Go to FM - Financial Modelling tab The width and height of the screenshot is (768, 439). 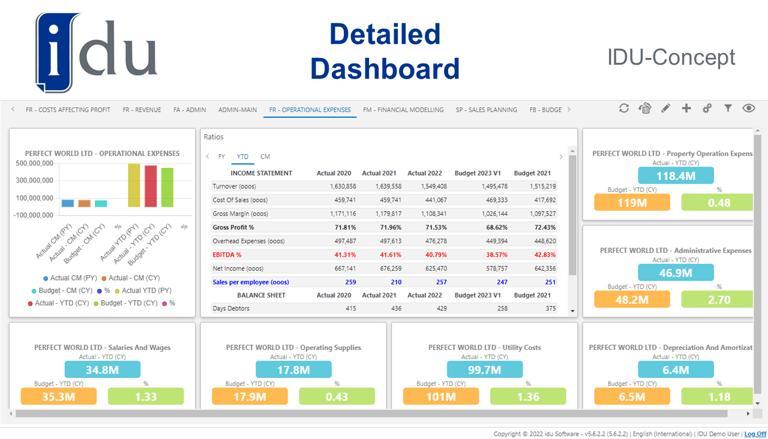[403, 110]
